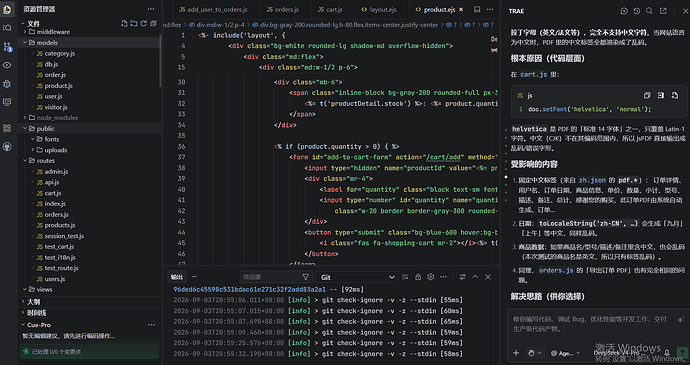Collapse the models folder
Screen dimensions: 690x365
tap(90, 43)
